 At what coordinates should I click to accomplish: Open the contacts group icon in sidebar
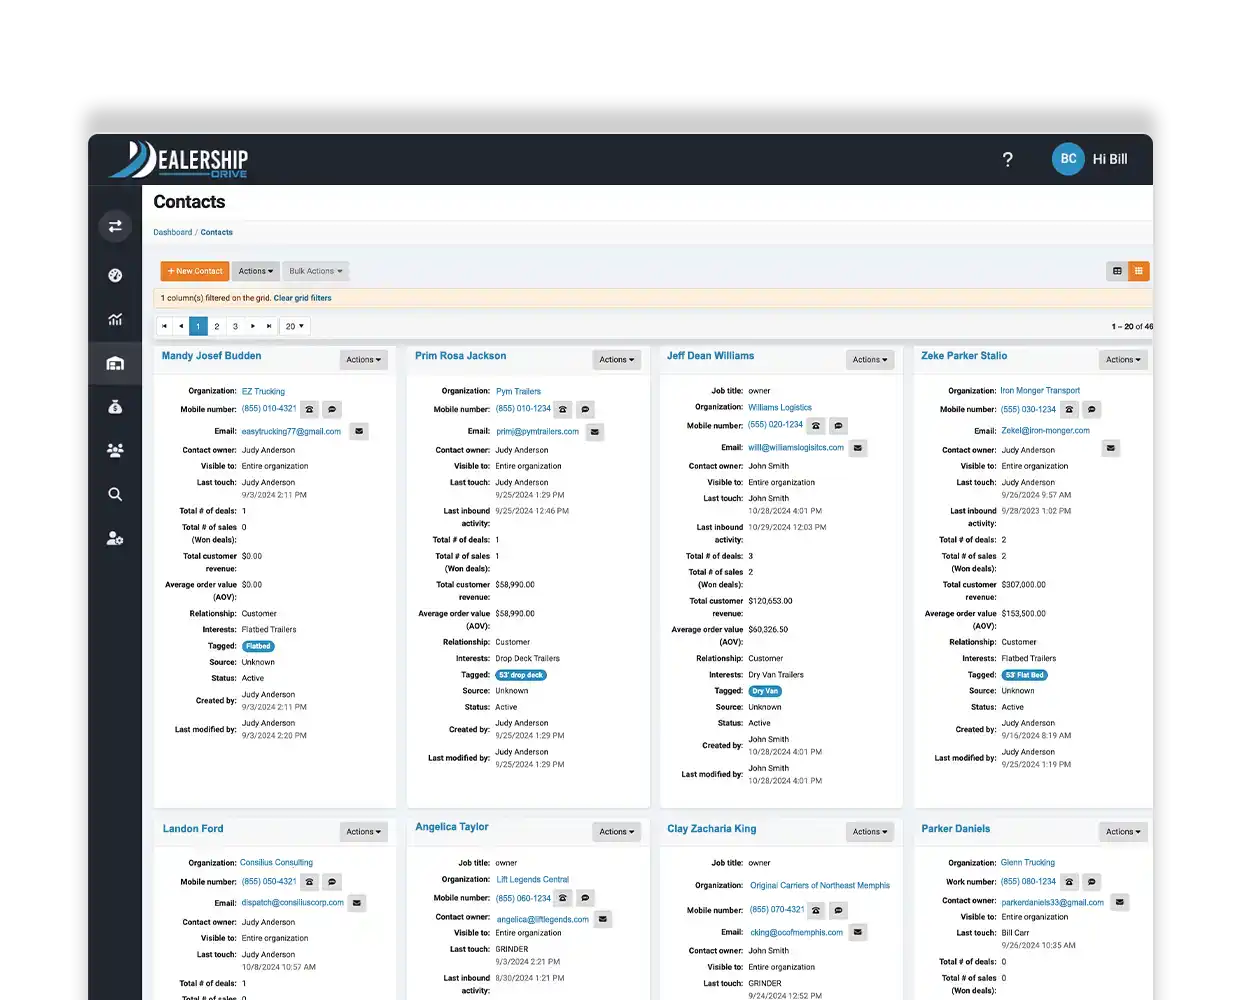point(115,450)
